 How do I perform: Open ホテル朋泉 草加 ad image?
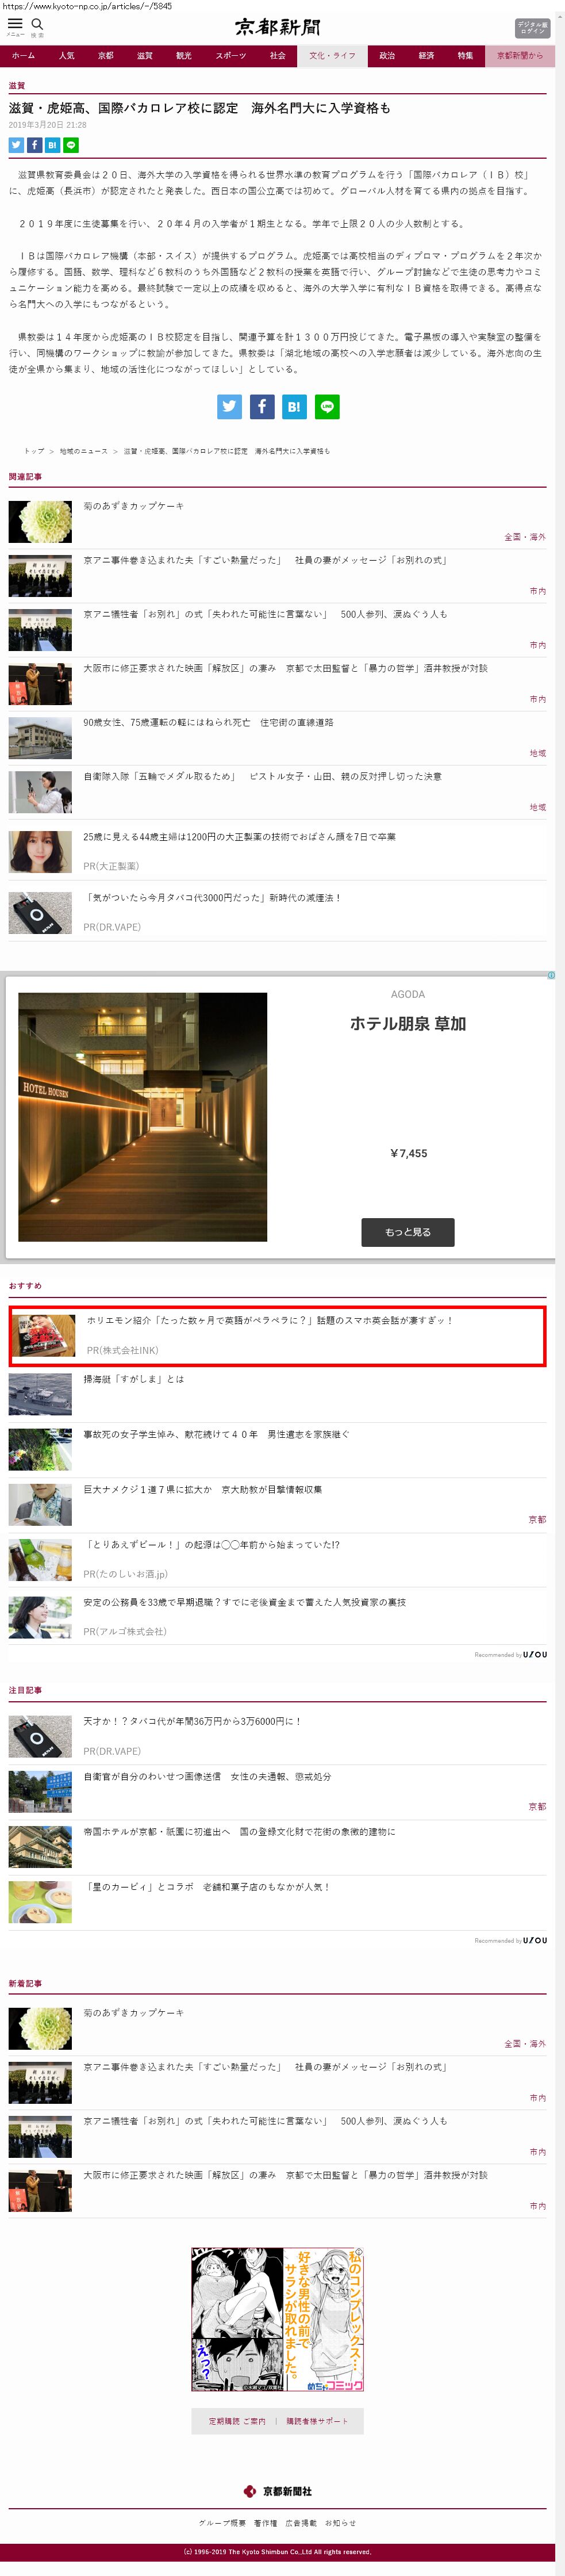[143, 1117]
